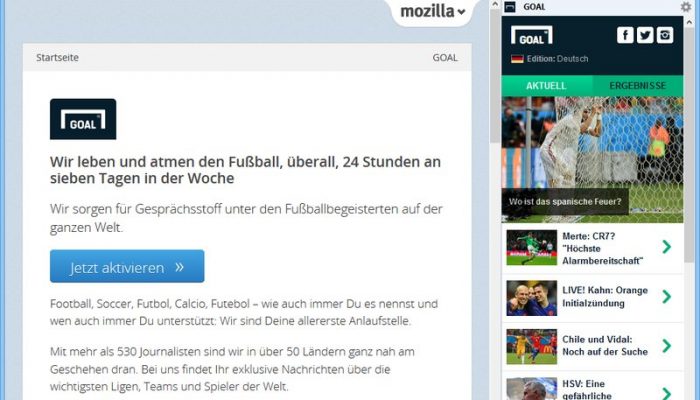Click the small GOAL favicon in the sidebar title
The width and height of the screenshot is (700, 400).
(510, 7)
